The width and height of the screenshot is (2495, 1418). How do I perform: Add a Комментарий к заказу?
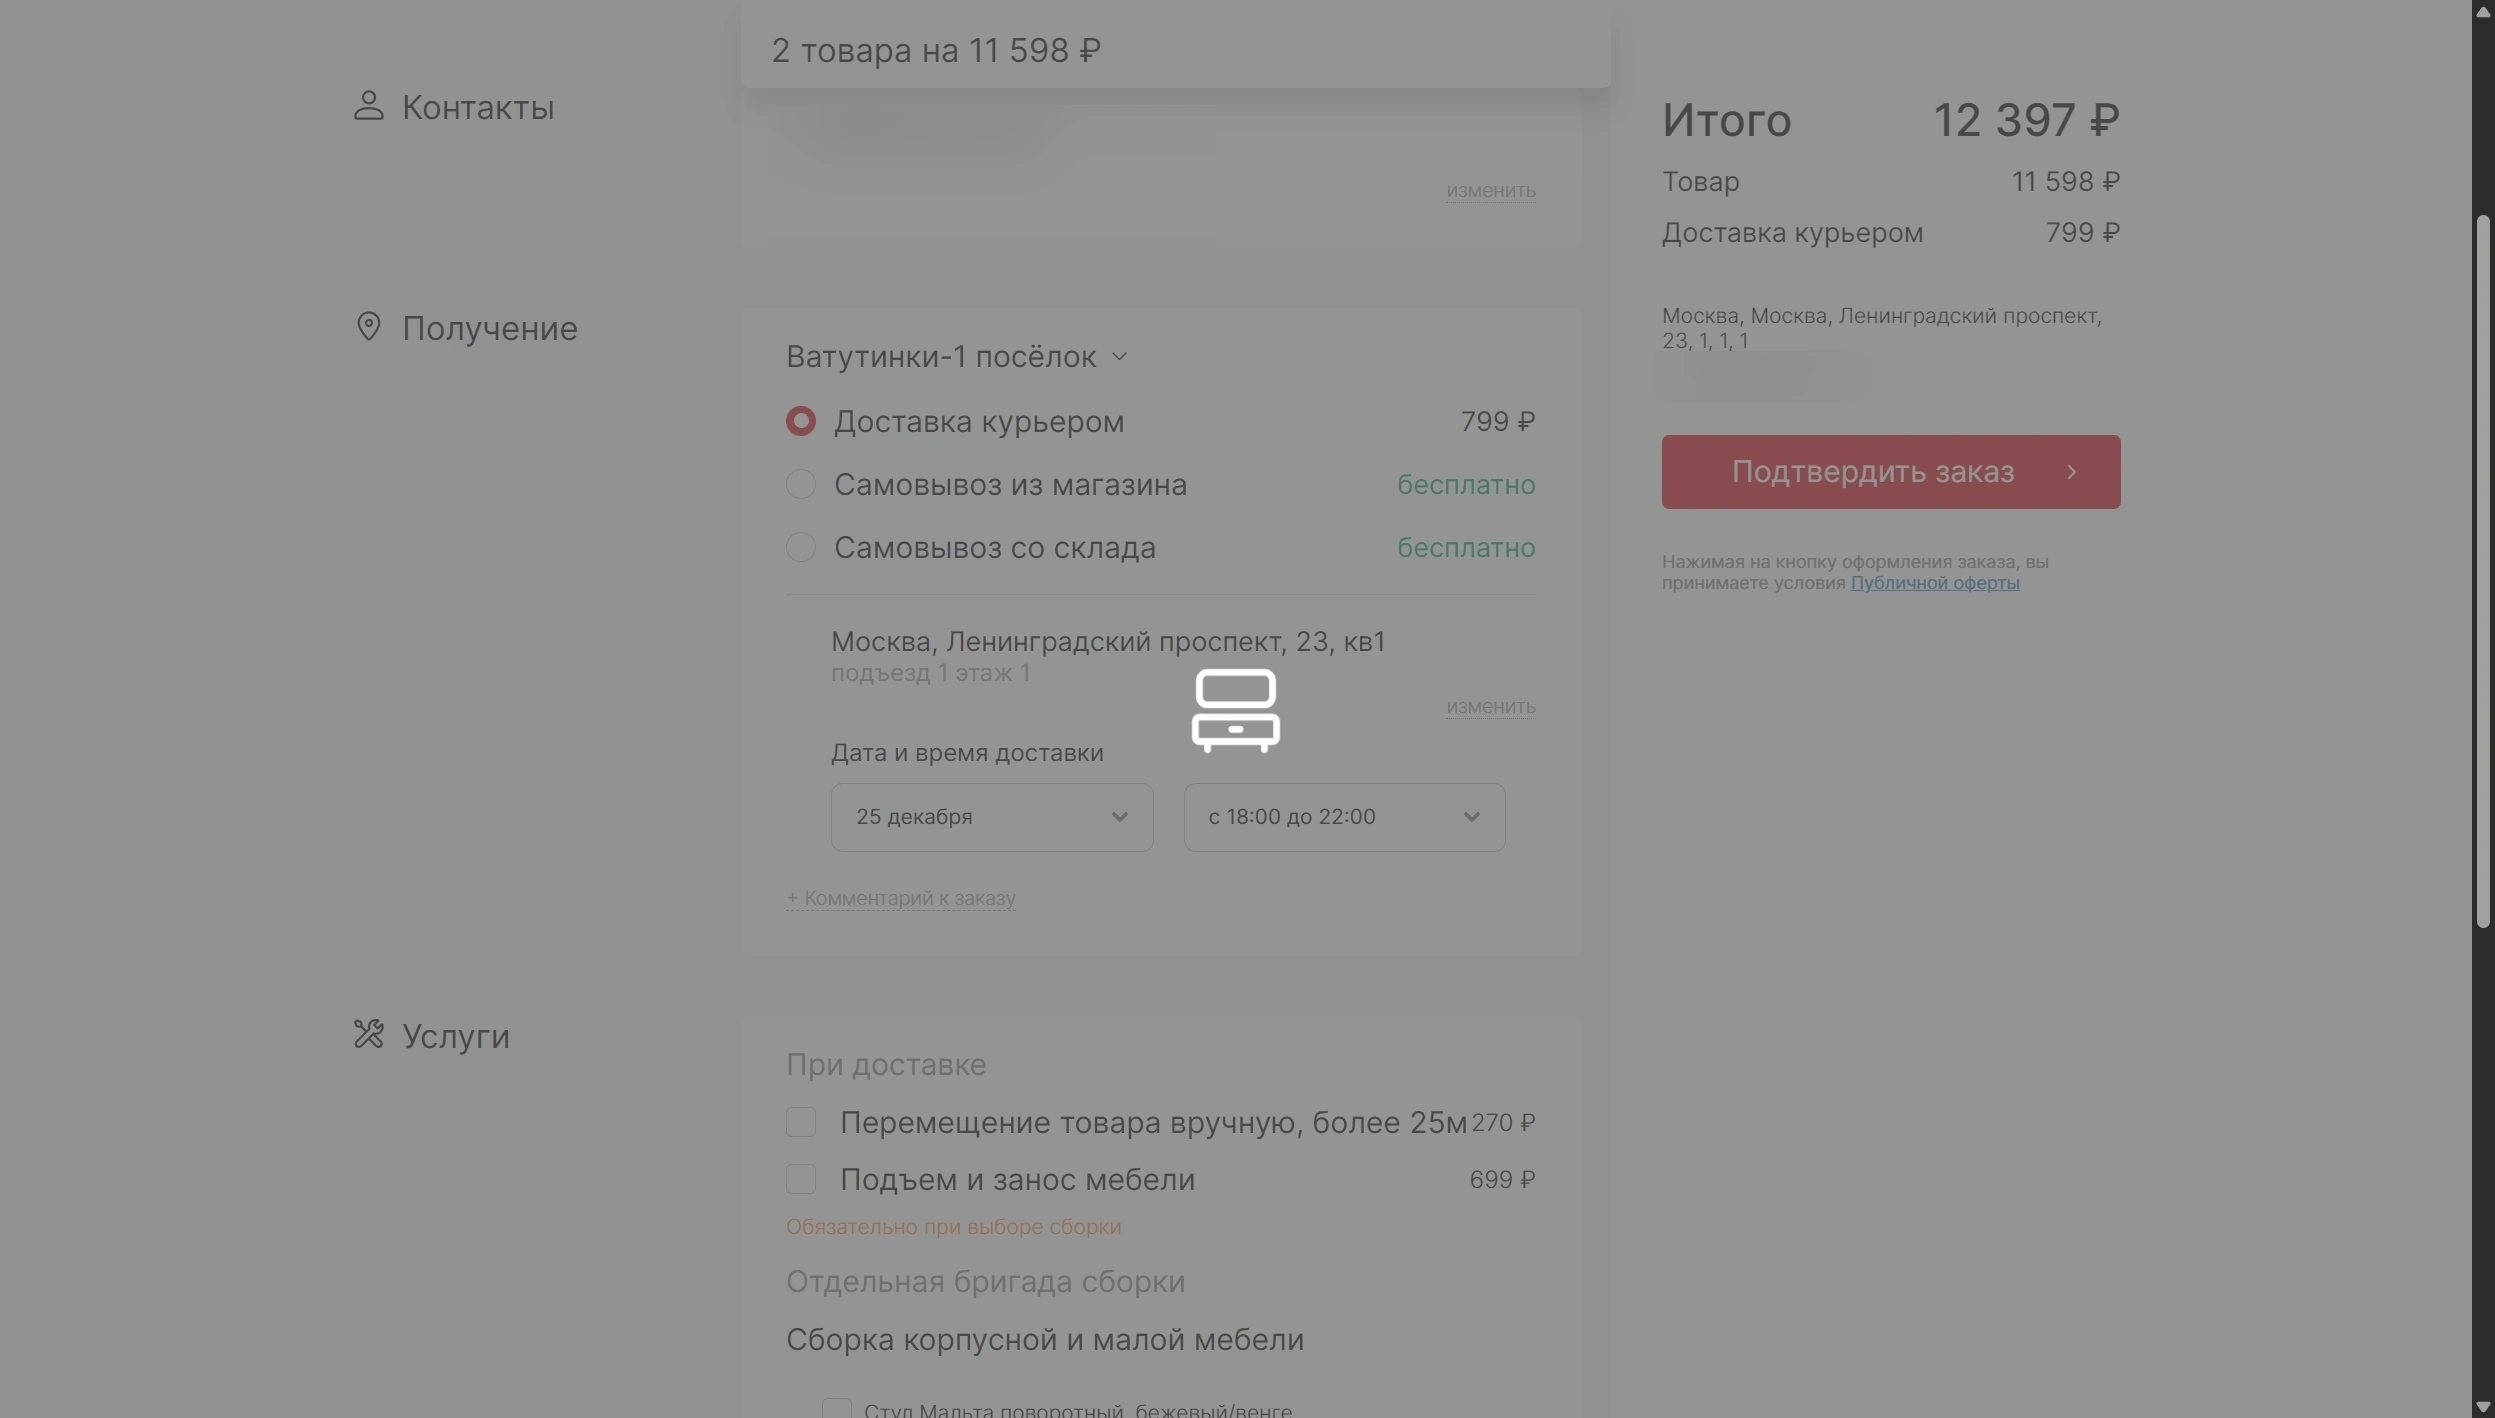pos(900,898)
